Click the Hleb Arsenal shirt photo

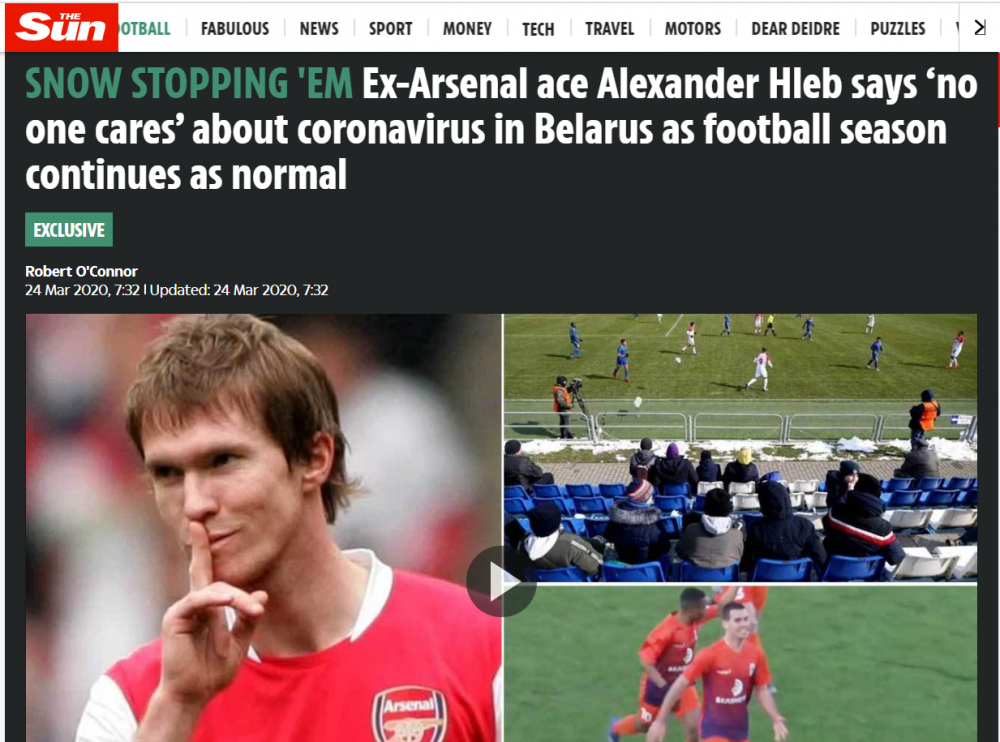[x=263, y=528]
